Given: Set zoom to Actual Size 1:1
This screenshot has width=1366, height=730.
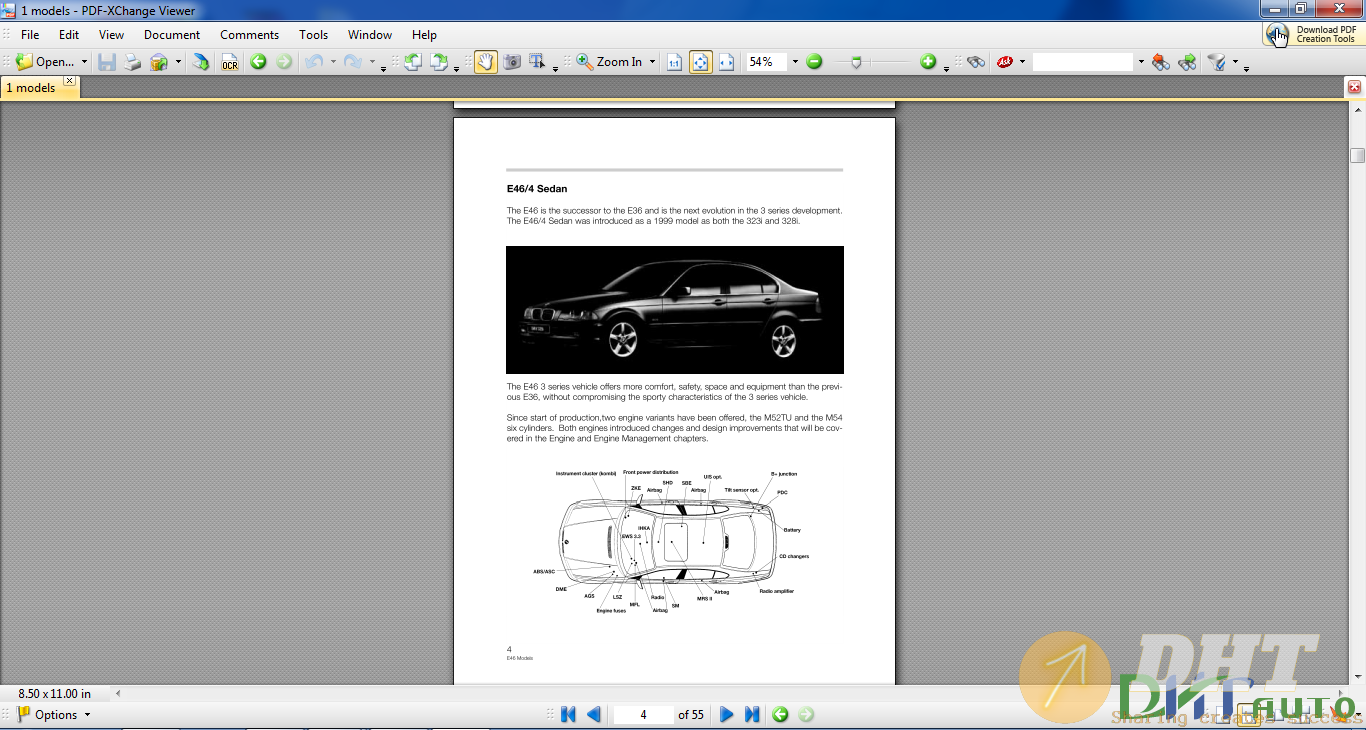Looking at the screenshot, I should (x=674, y=62).
